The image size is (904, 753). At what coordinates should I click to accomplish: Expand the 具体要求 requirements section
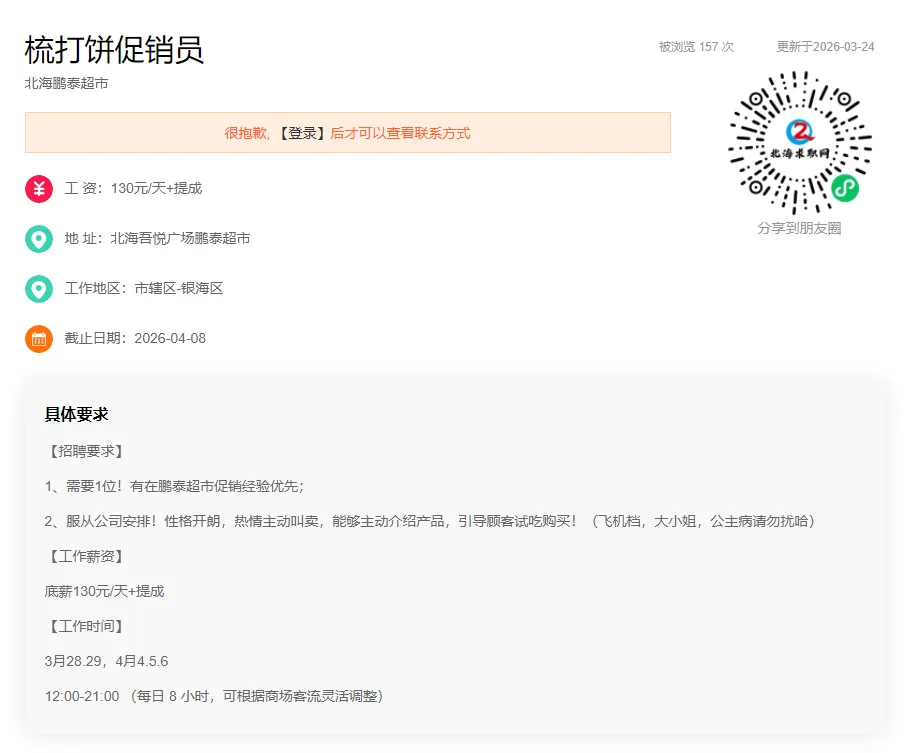(x=75, y=414)
